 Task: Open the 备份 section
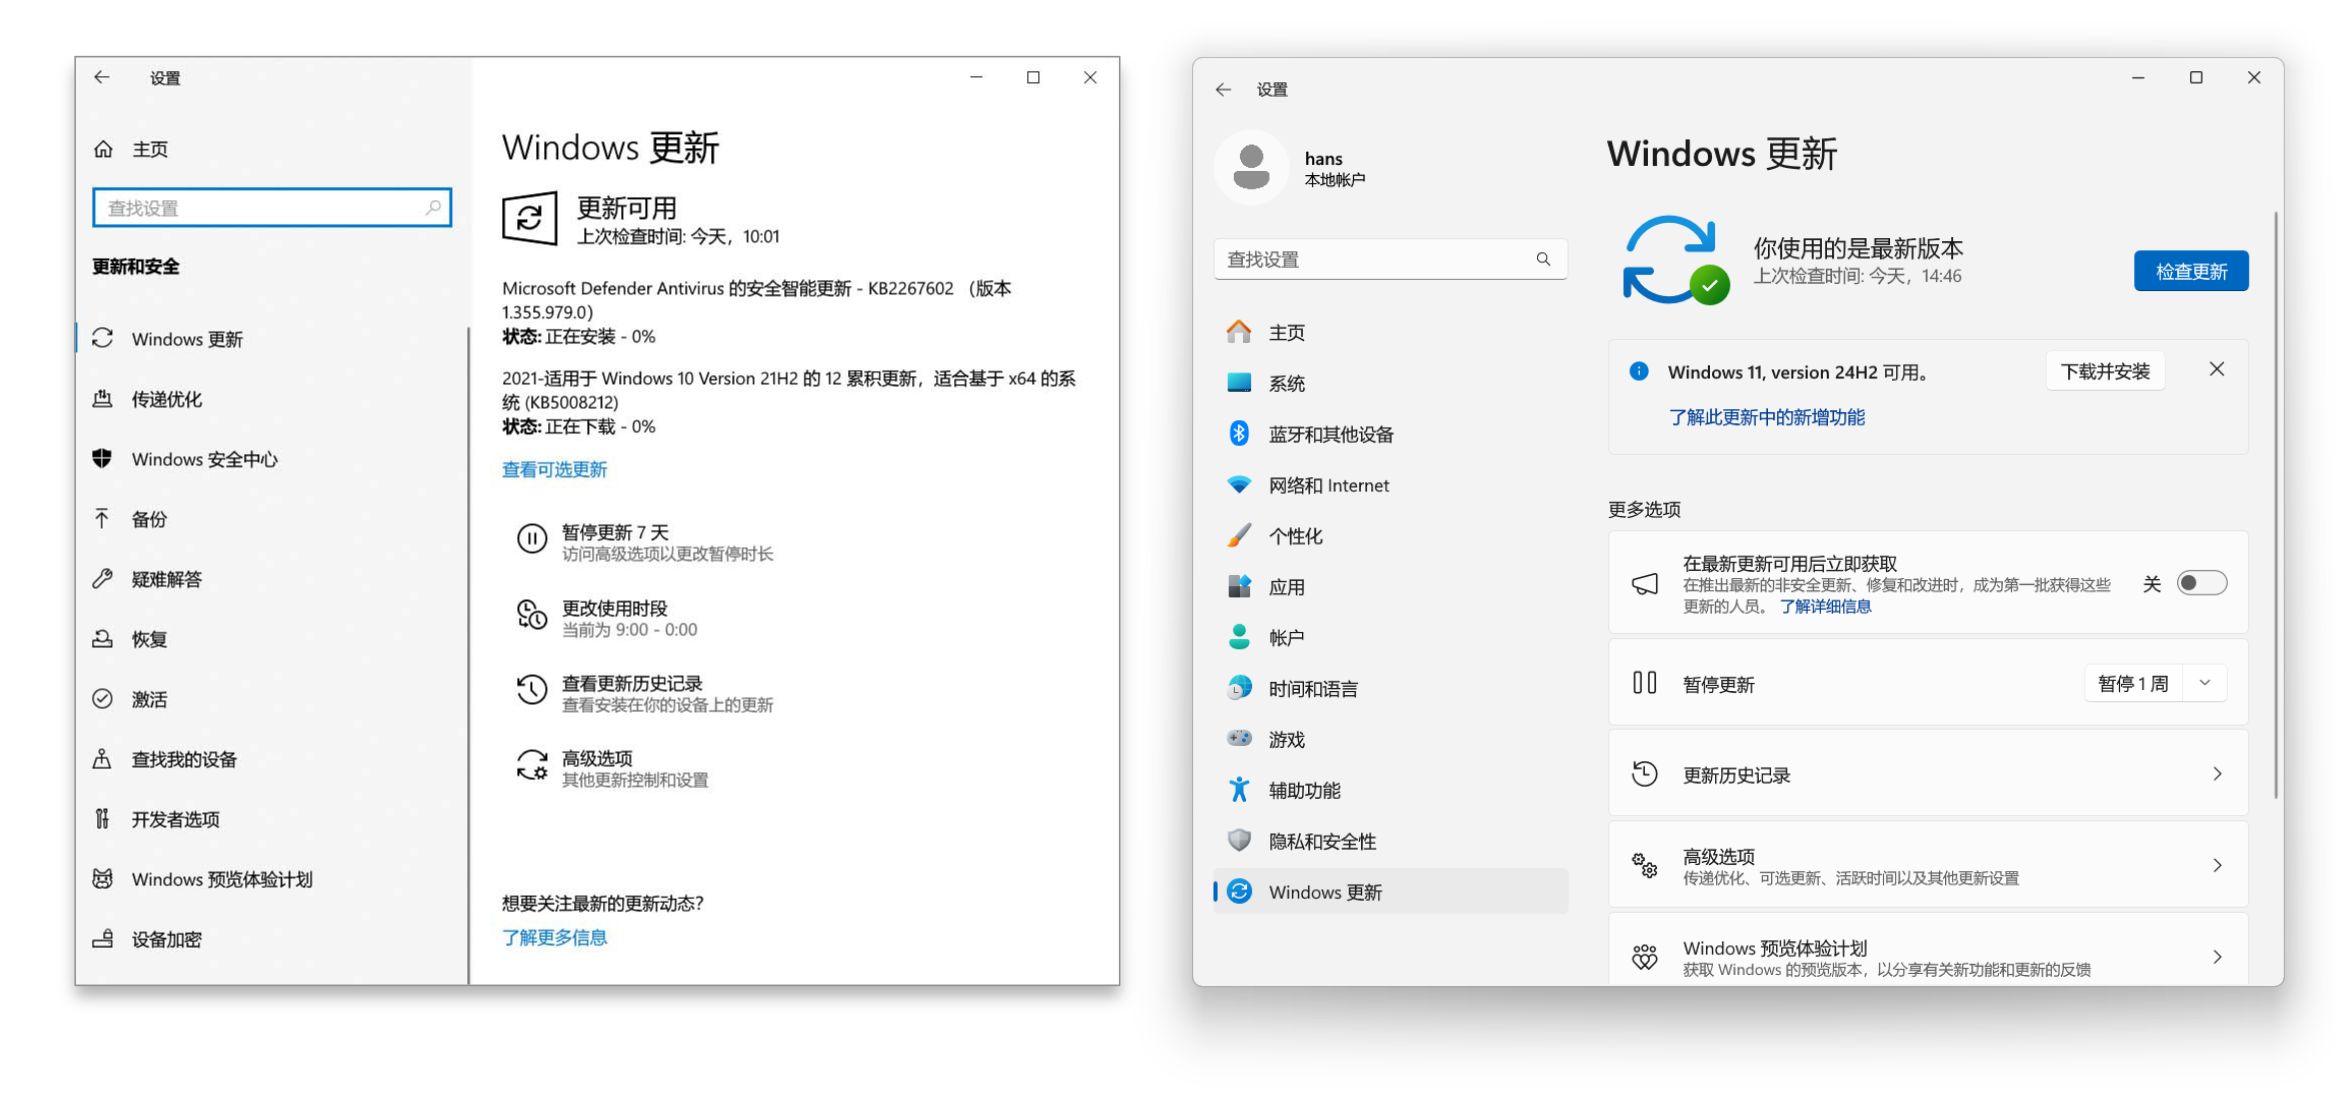point(148,519)
